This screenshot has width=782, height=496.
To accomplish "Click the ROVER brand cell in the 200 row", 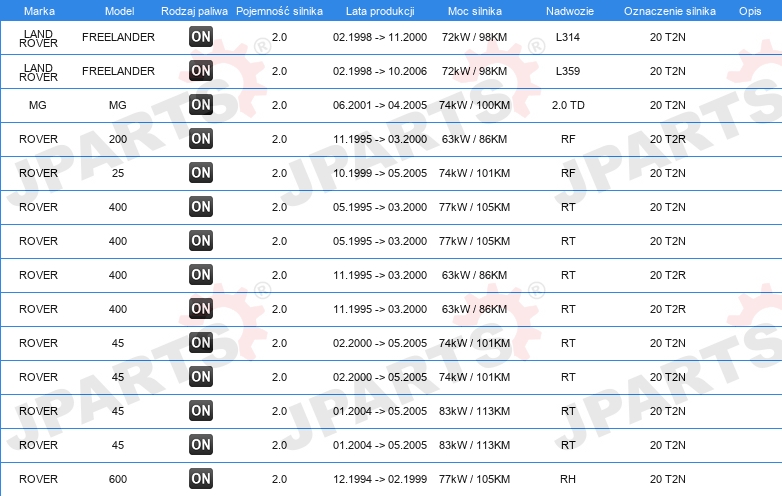I will (38, 139).
